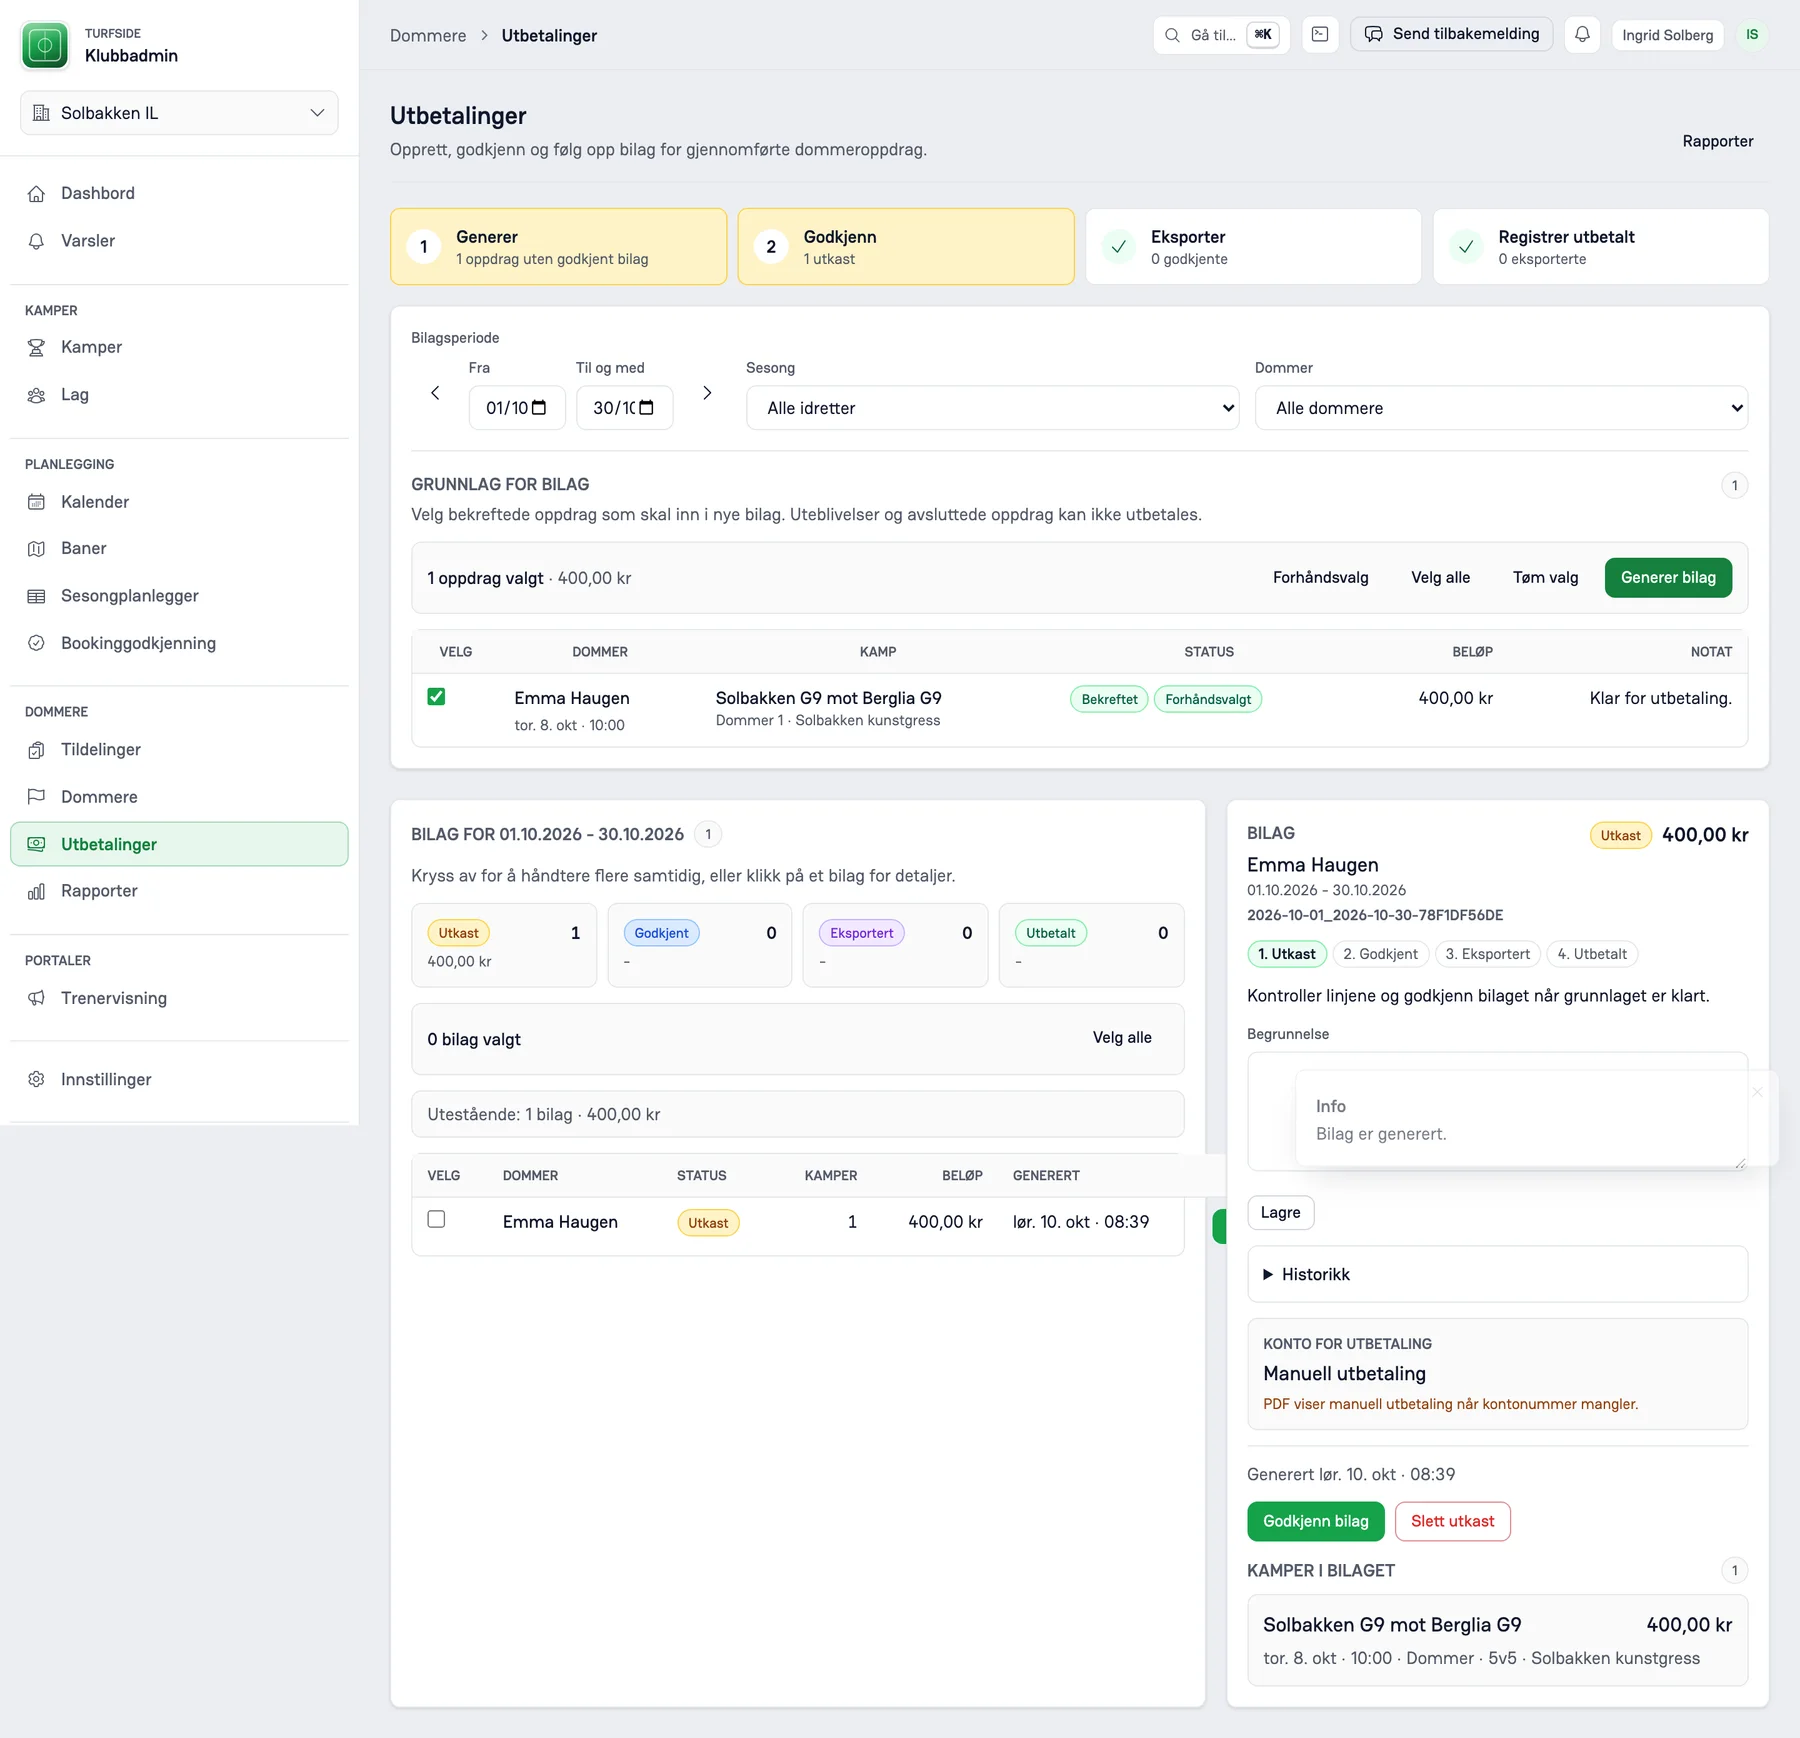1800x1738 pixels.
Task: Expand the Historikk section
Action: [1497, 1274]
